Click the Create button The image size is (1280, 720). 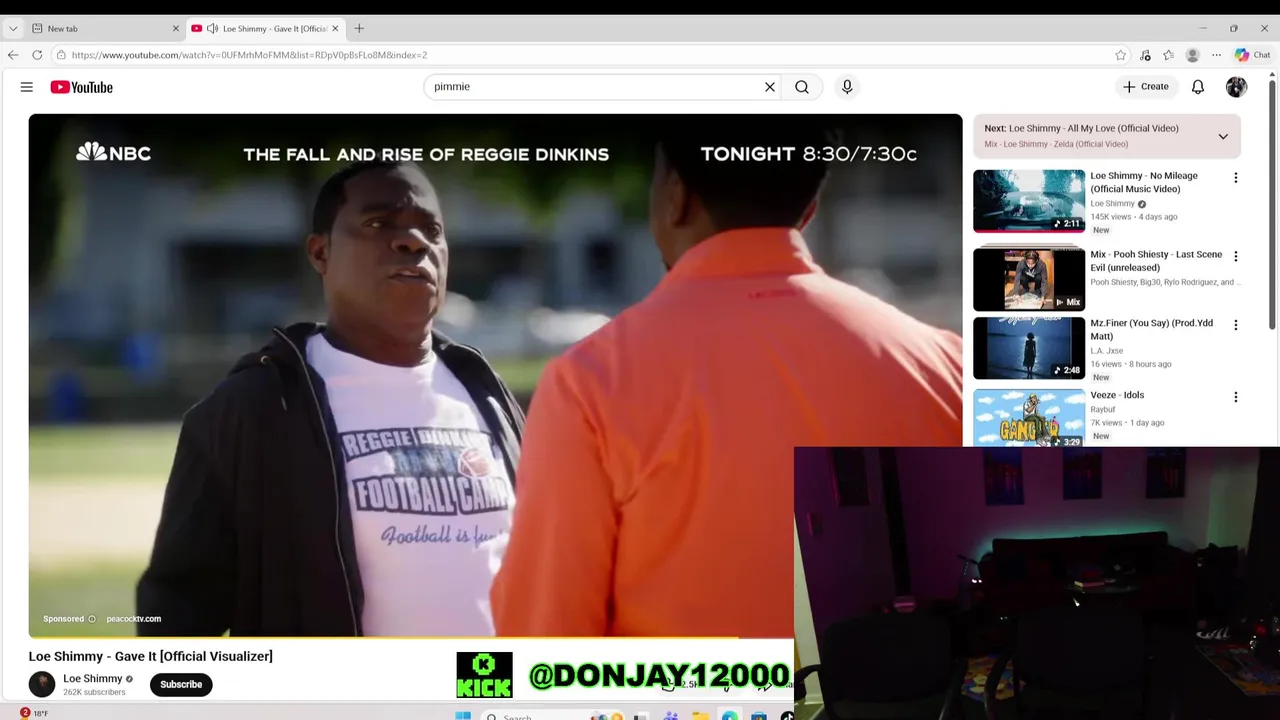coord(1145,87)
